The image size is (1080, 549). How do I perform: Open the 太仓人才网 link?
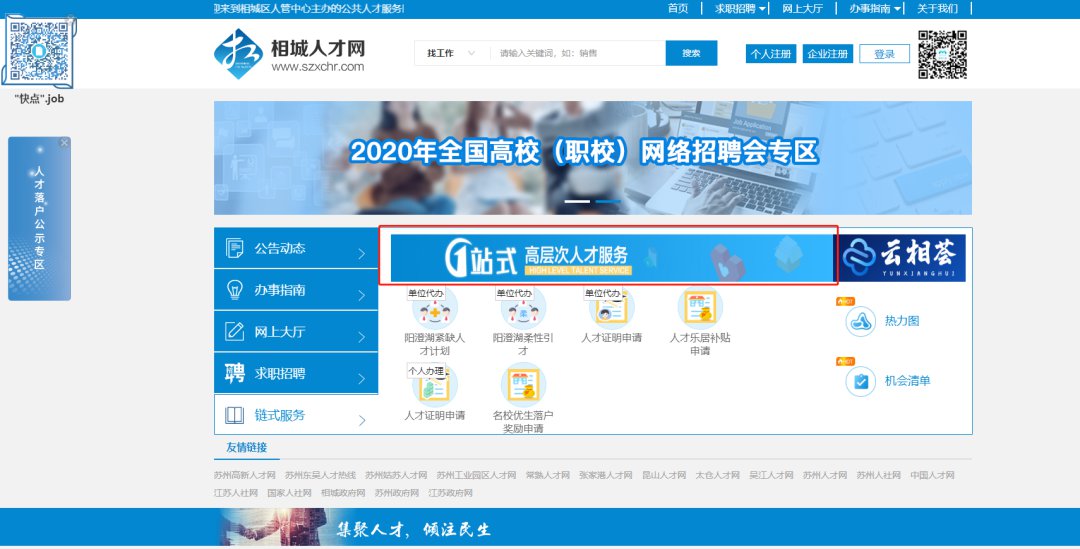[718, 475]
